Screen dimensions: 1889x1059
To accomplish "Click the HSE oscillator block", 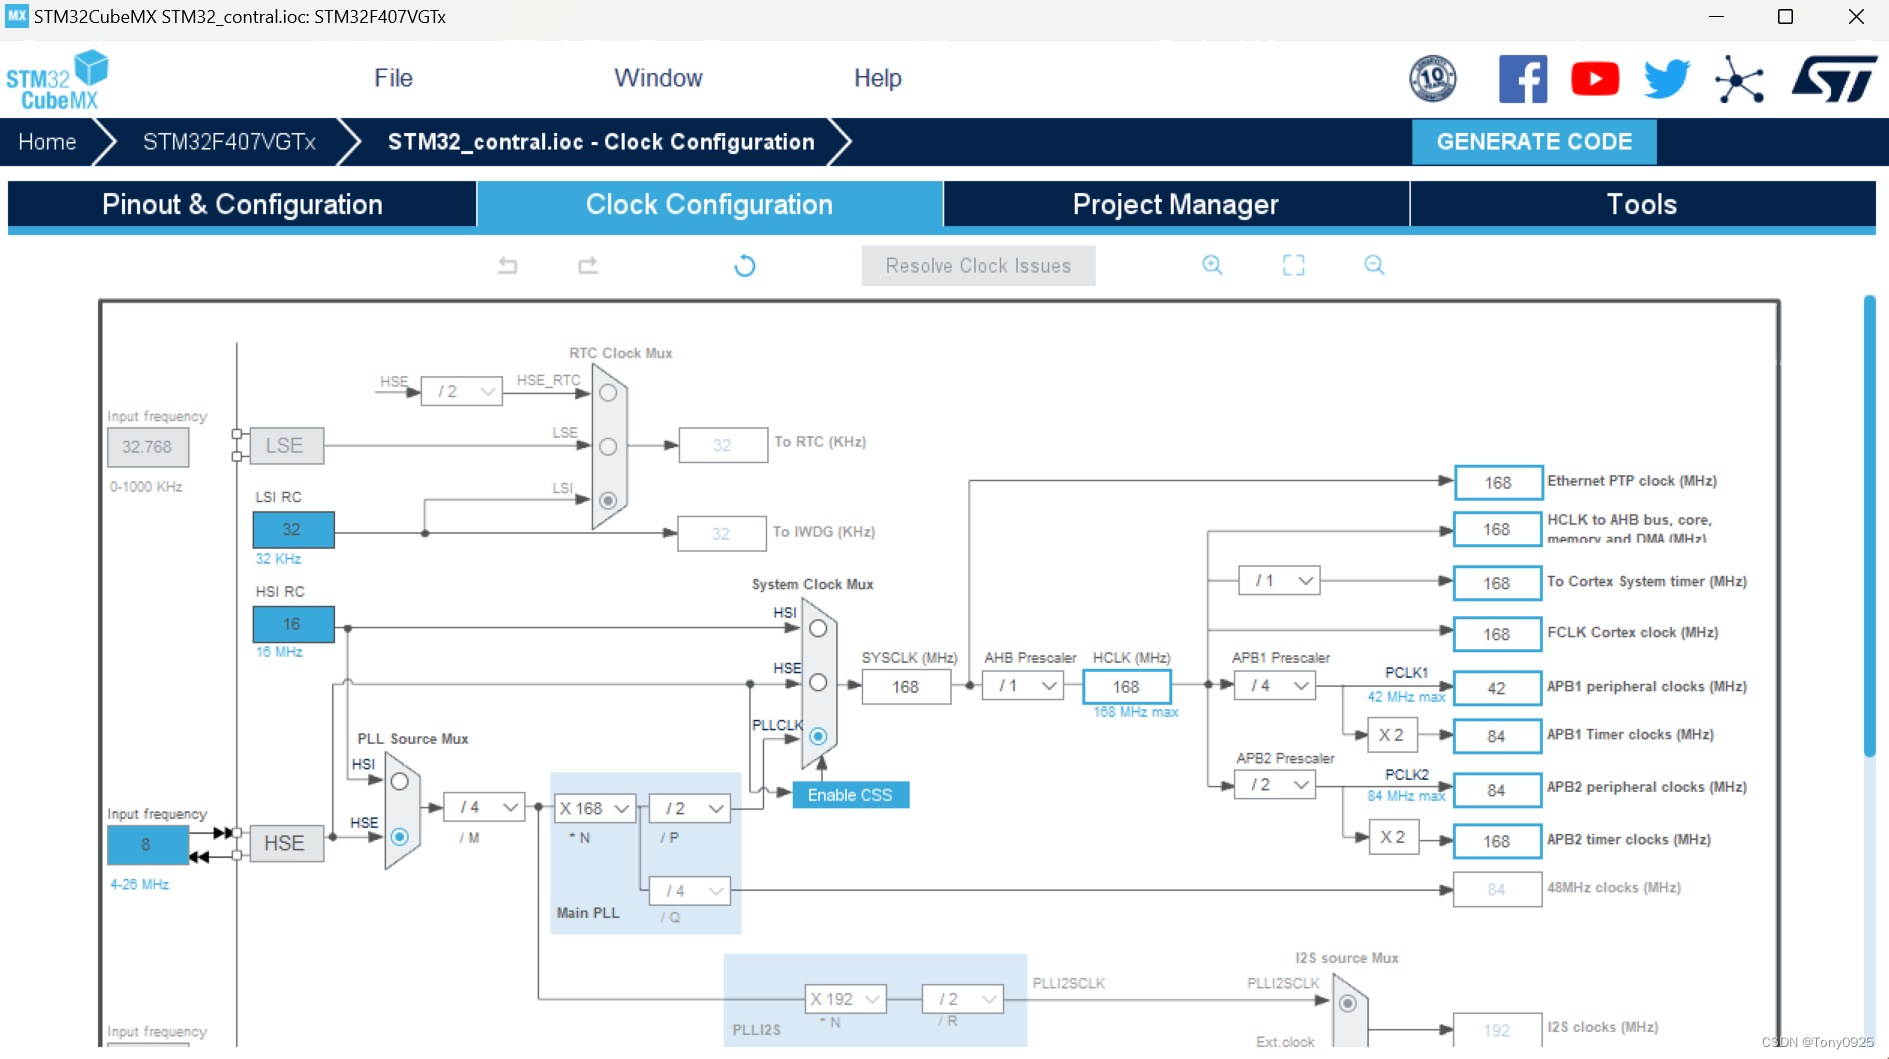I will 285,844.
